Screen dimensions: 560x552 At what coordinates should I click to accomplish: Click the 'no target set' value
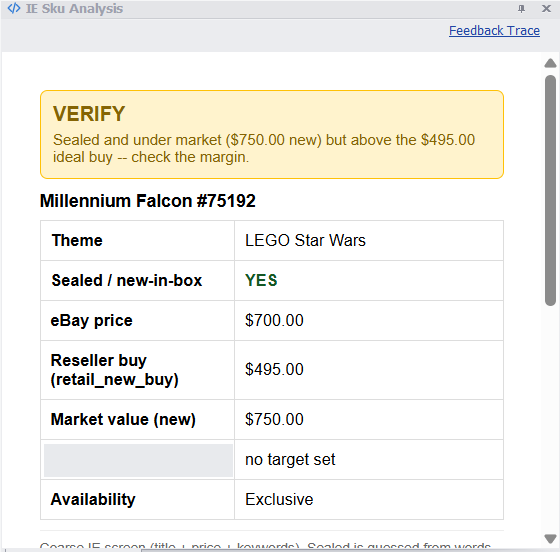coord(290,460)
